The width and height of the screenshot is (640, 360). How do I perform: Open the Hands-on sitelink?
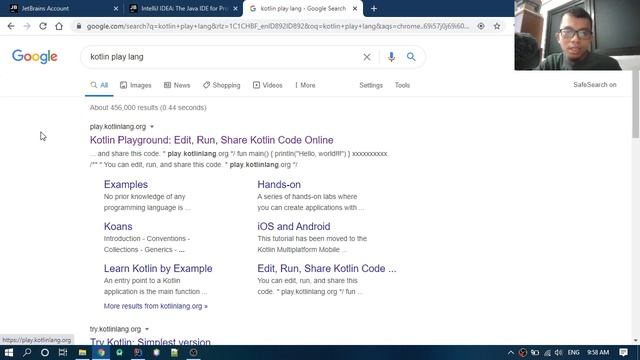[279, 184]
